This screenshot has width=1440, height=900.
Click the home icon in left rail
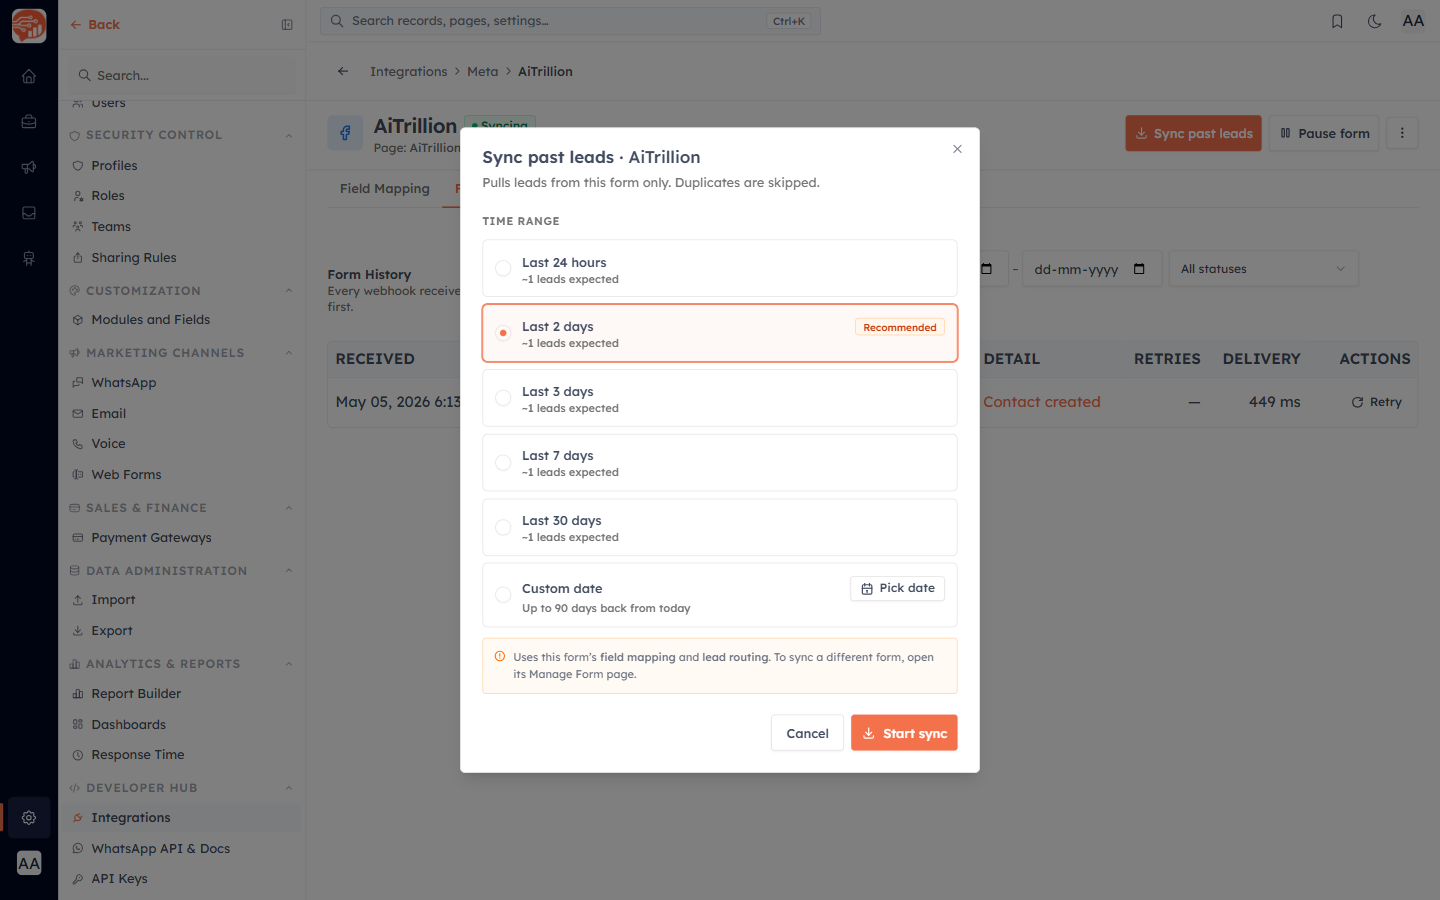click(x=29, y=76)
